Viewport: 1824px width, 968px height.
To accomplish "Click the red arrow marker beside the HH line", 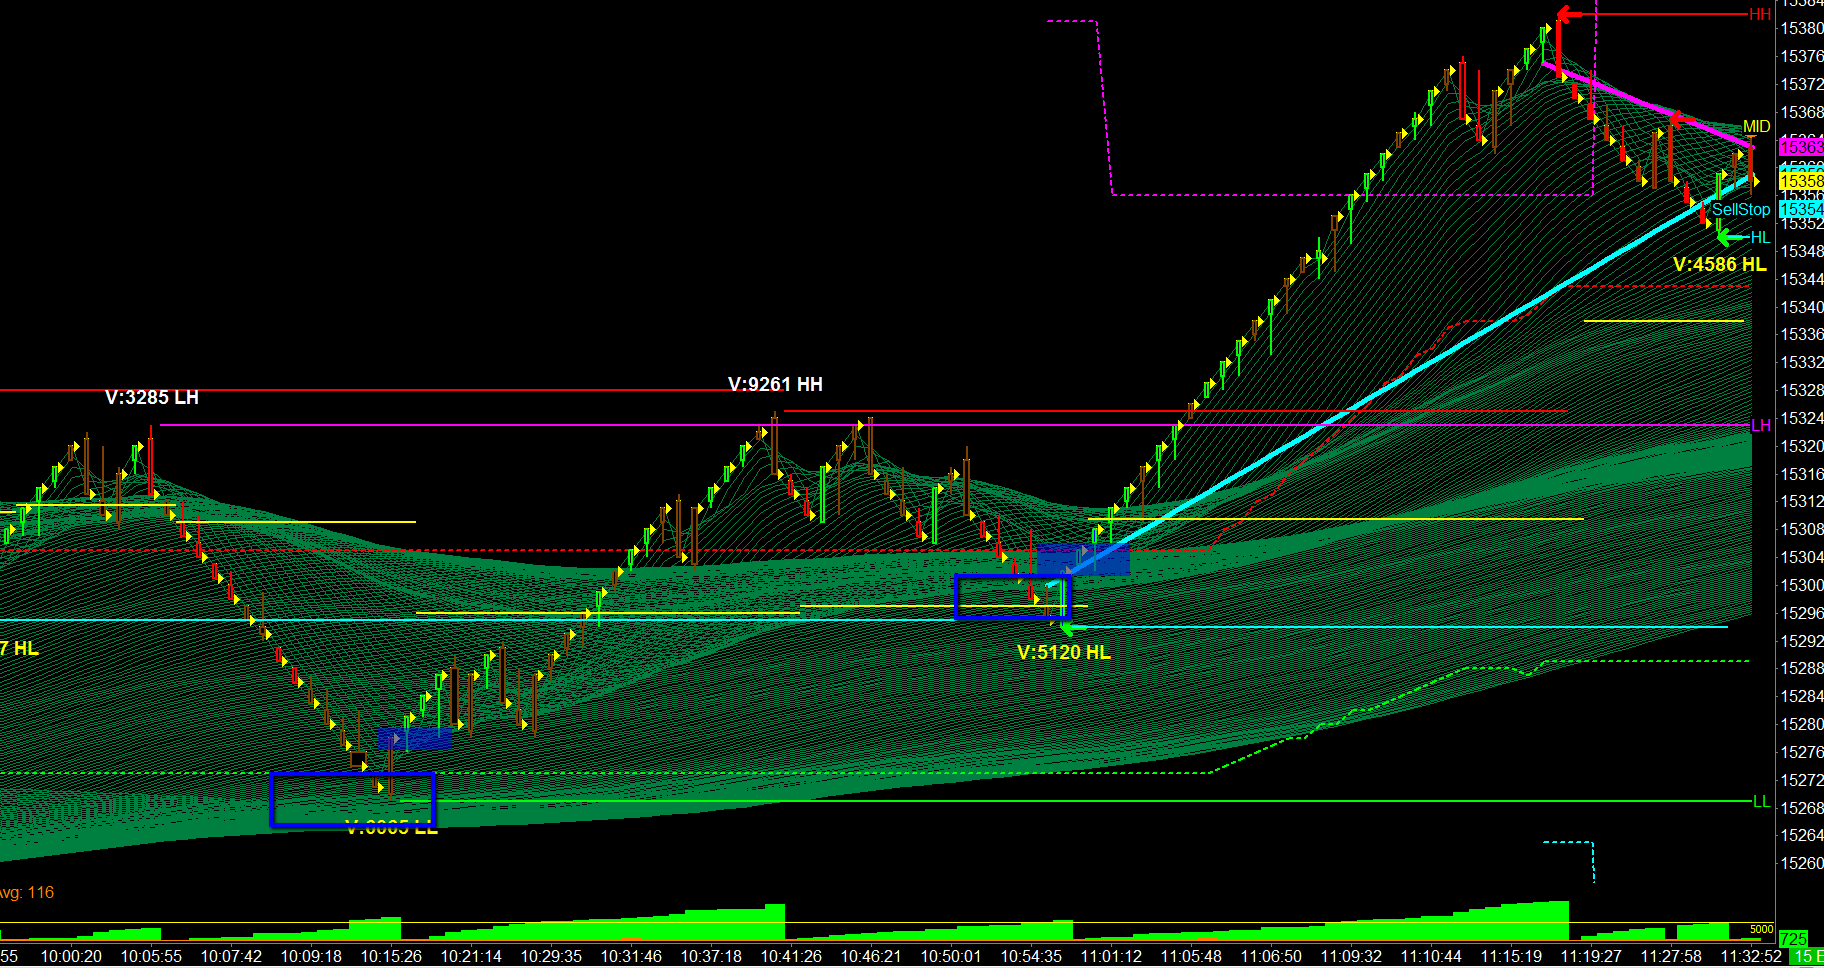I will coord(1568,14).
